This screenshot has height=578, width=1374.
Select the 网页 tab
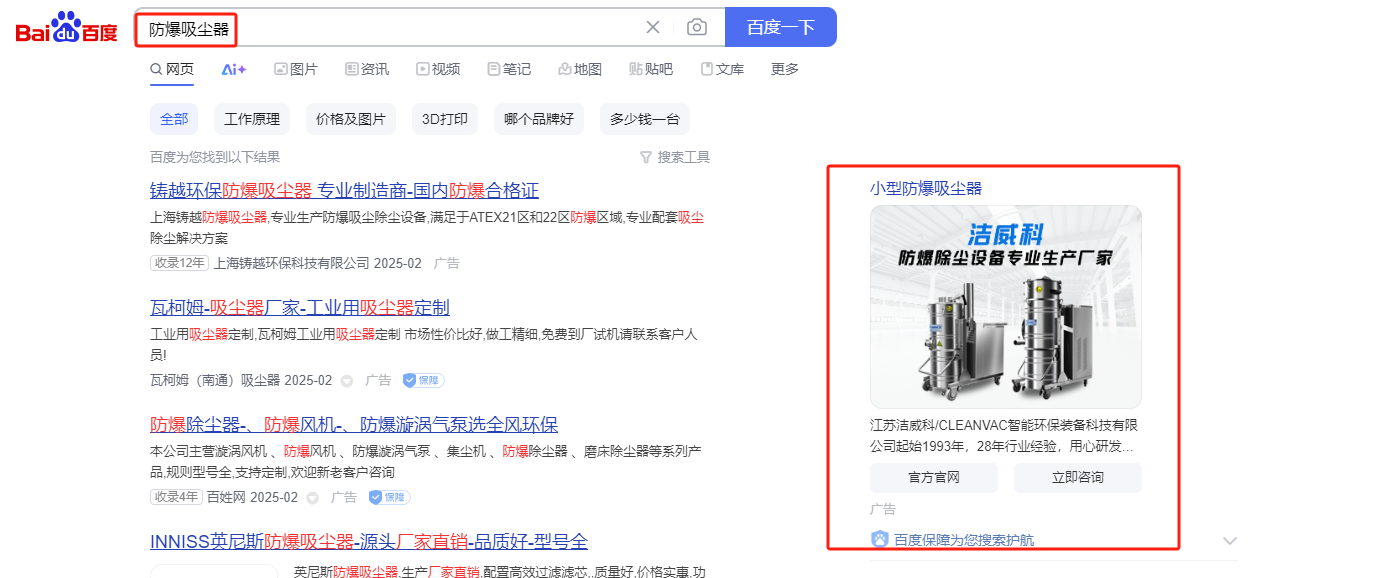click(x=172, y=69)
